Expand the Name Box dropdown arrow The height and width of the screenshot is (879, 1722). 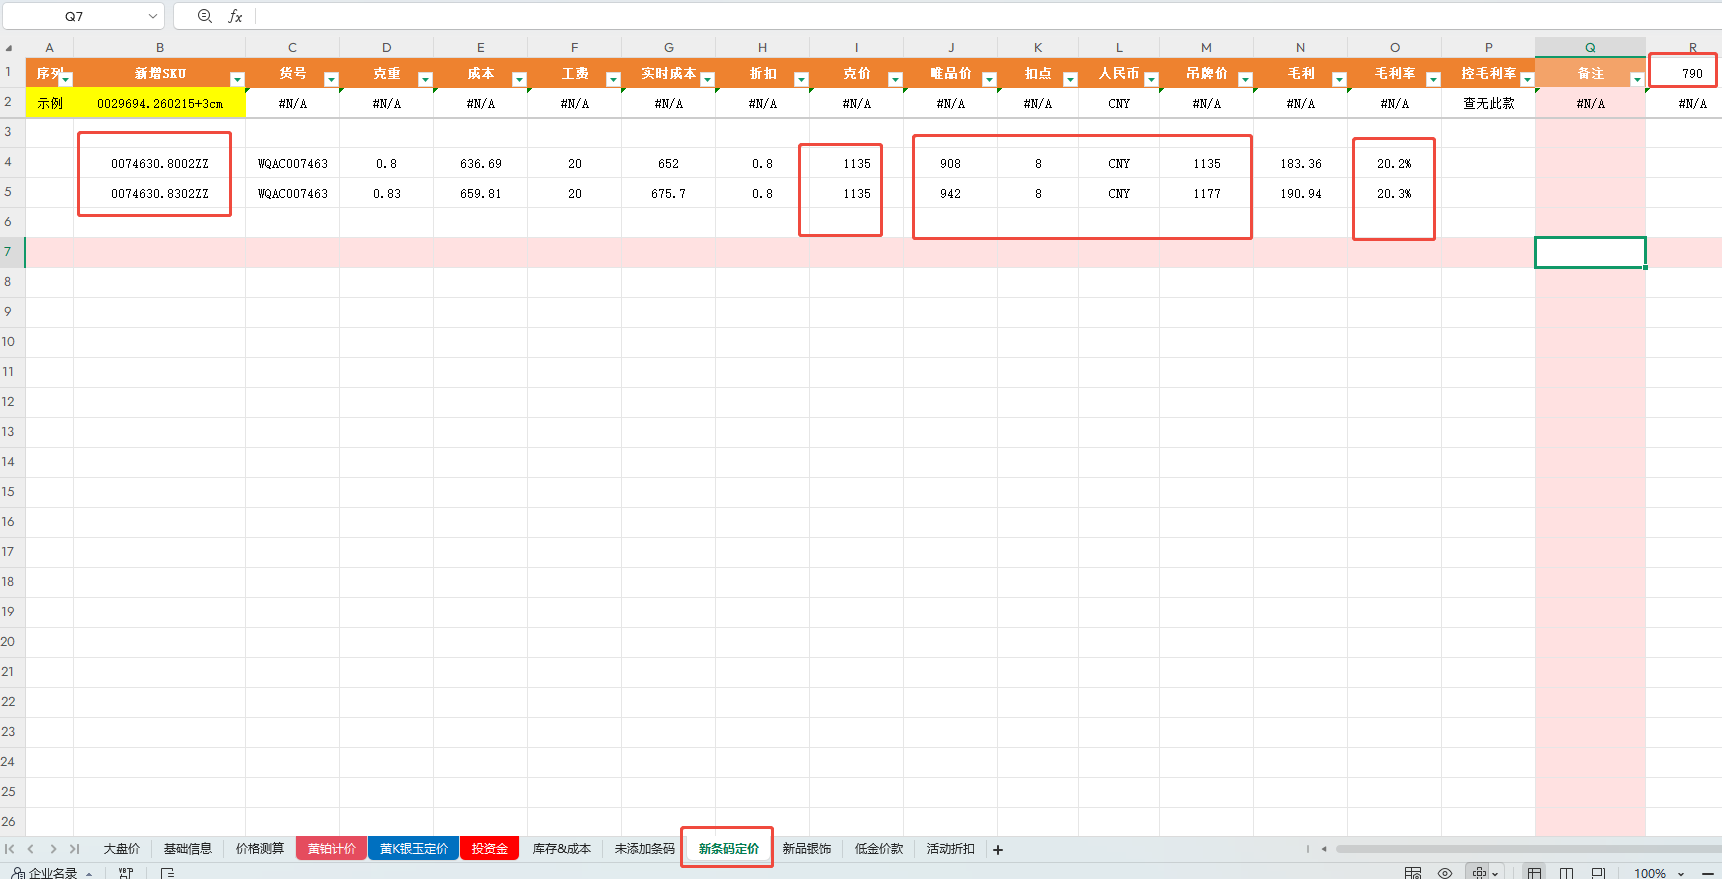point(153,16)
